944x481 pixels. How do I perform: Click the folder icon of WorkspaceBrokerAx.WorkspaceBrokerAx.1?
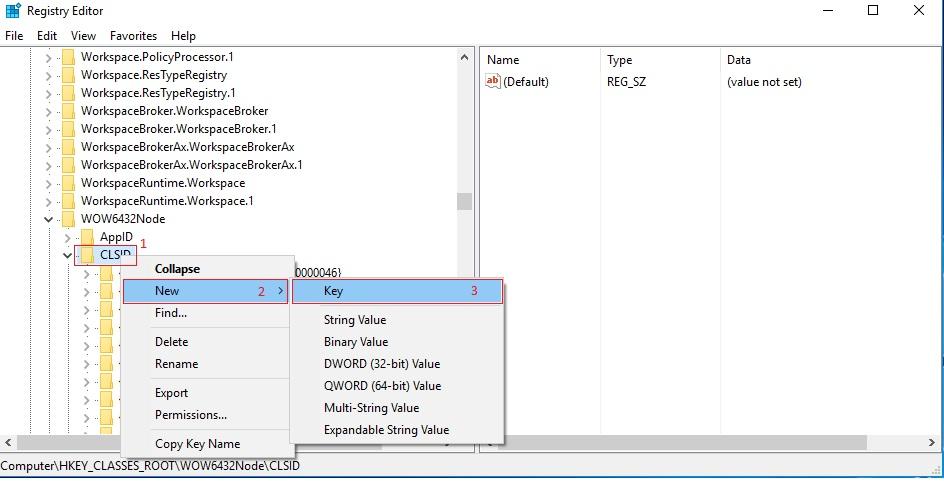[69, 165]
